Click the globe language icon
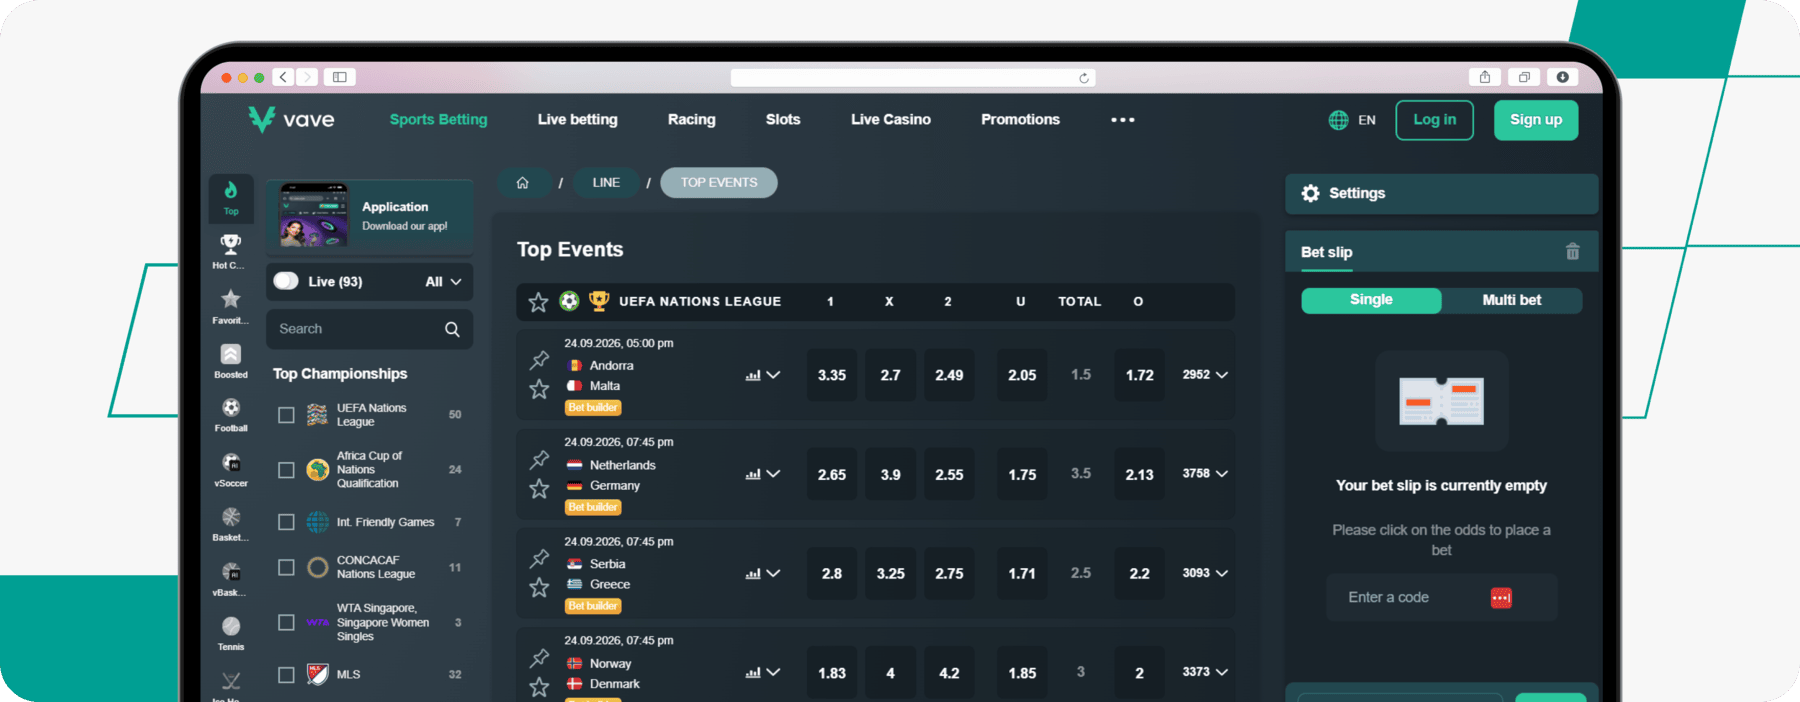The height and width of the screenshot is (702, 1800). pyautogui.click(x=1338, y=120)
